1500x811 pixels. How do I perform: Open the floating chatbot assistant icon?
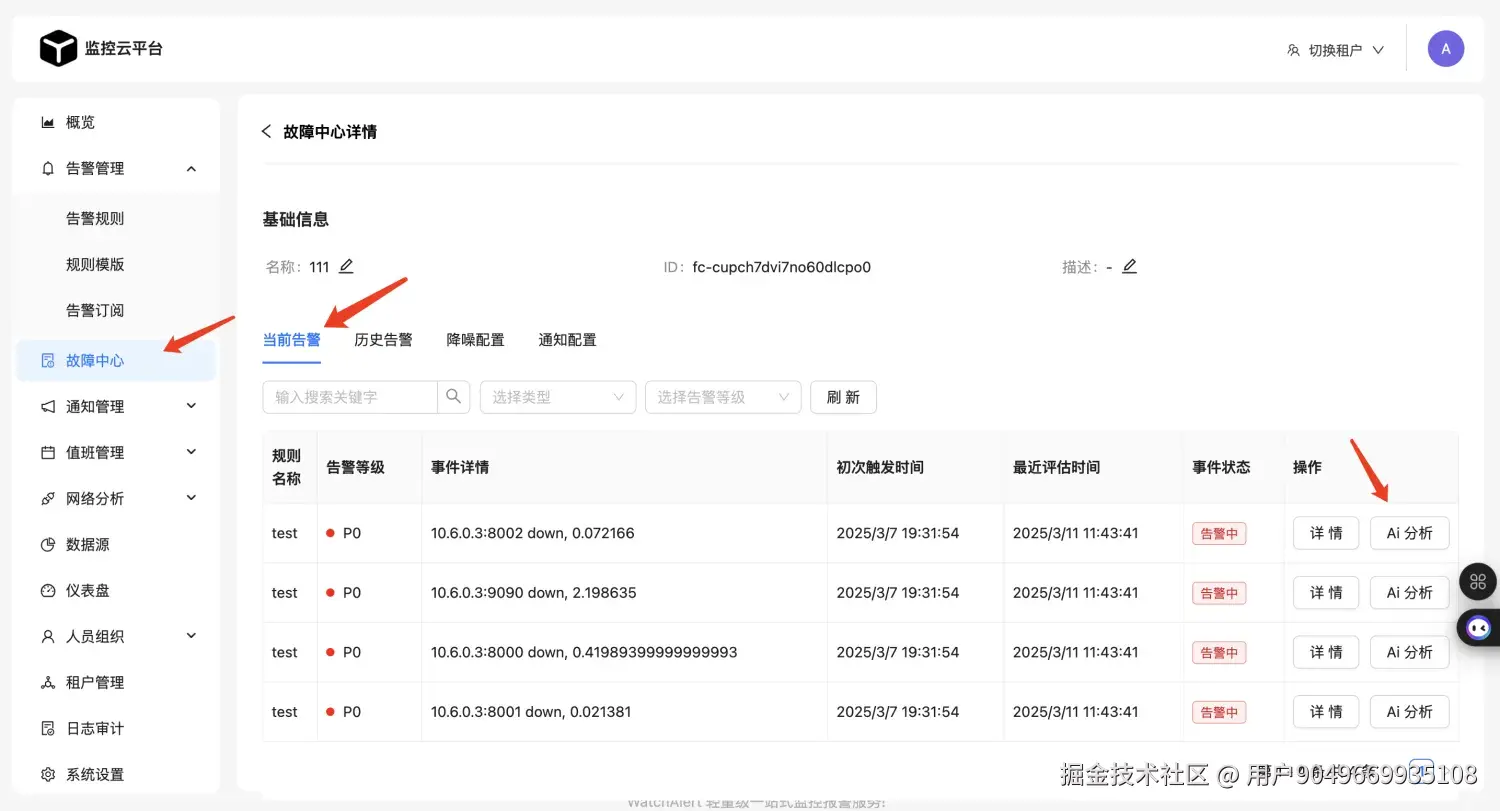click(x=1478, y=628)
